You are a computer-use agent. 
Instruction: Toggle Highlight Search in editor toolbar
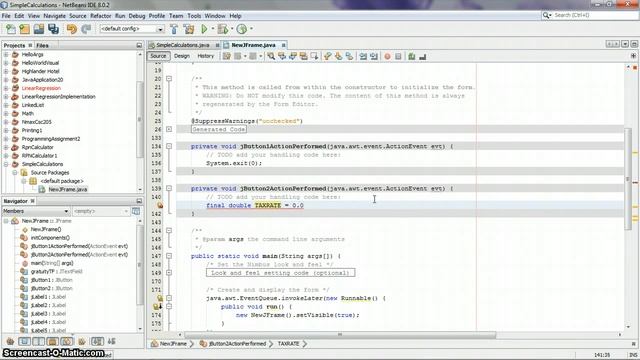[x=303, y=56]
